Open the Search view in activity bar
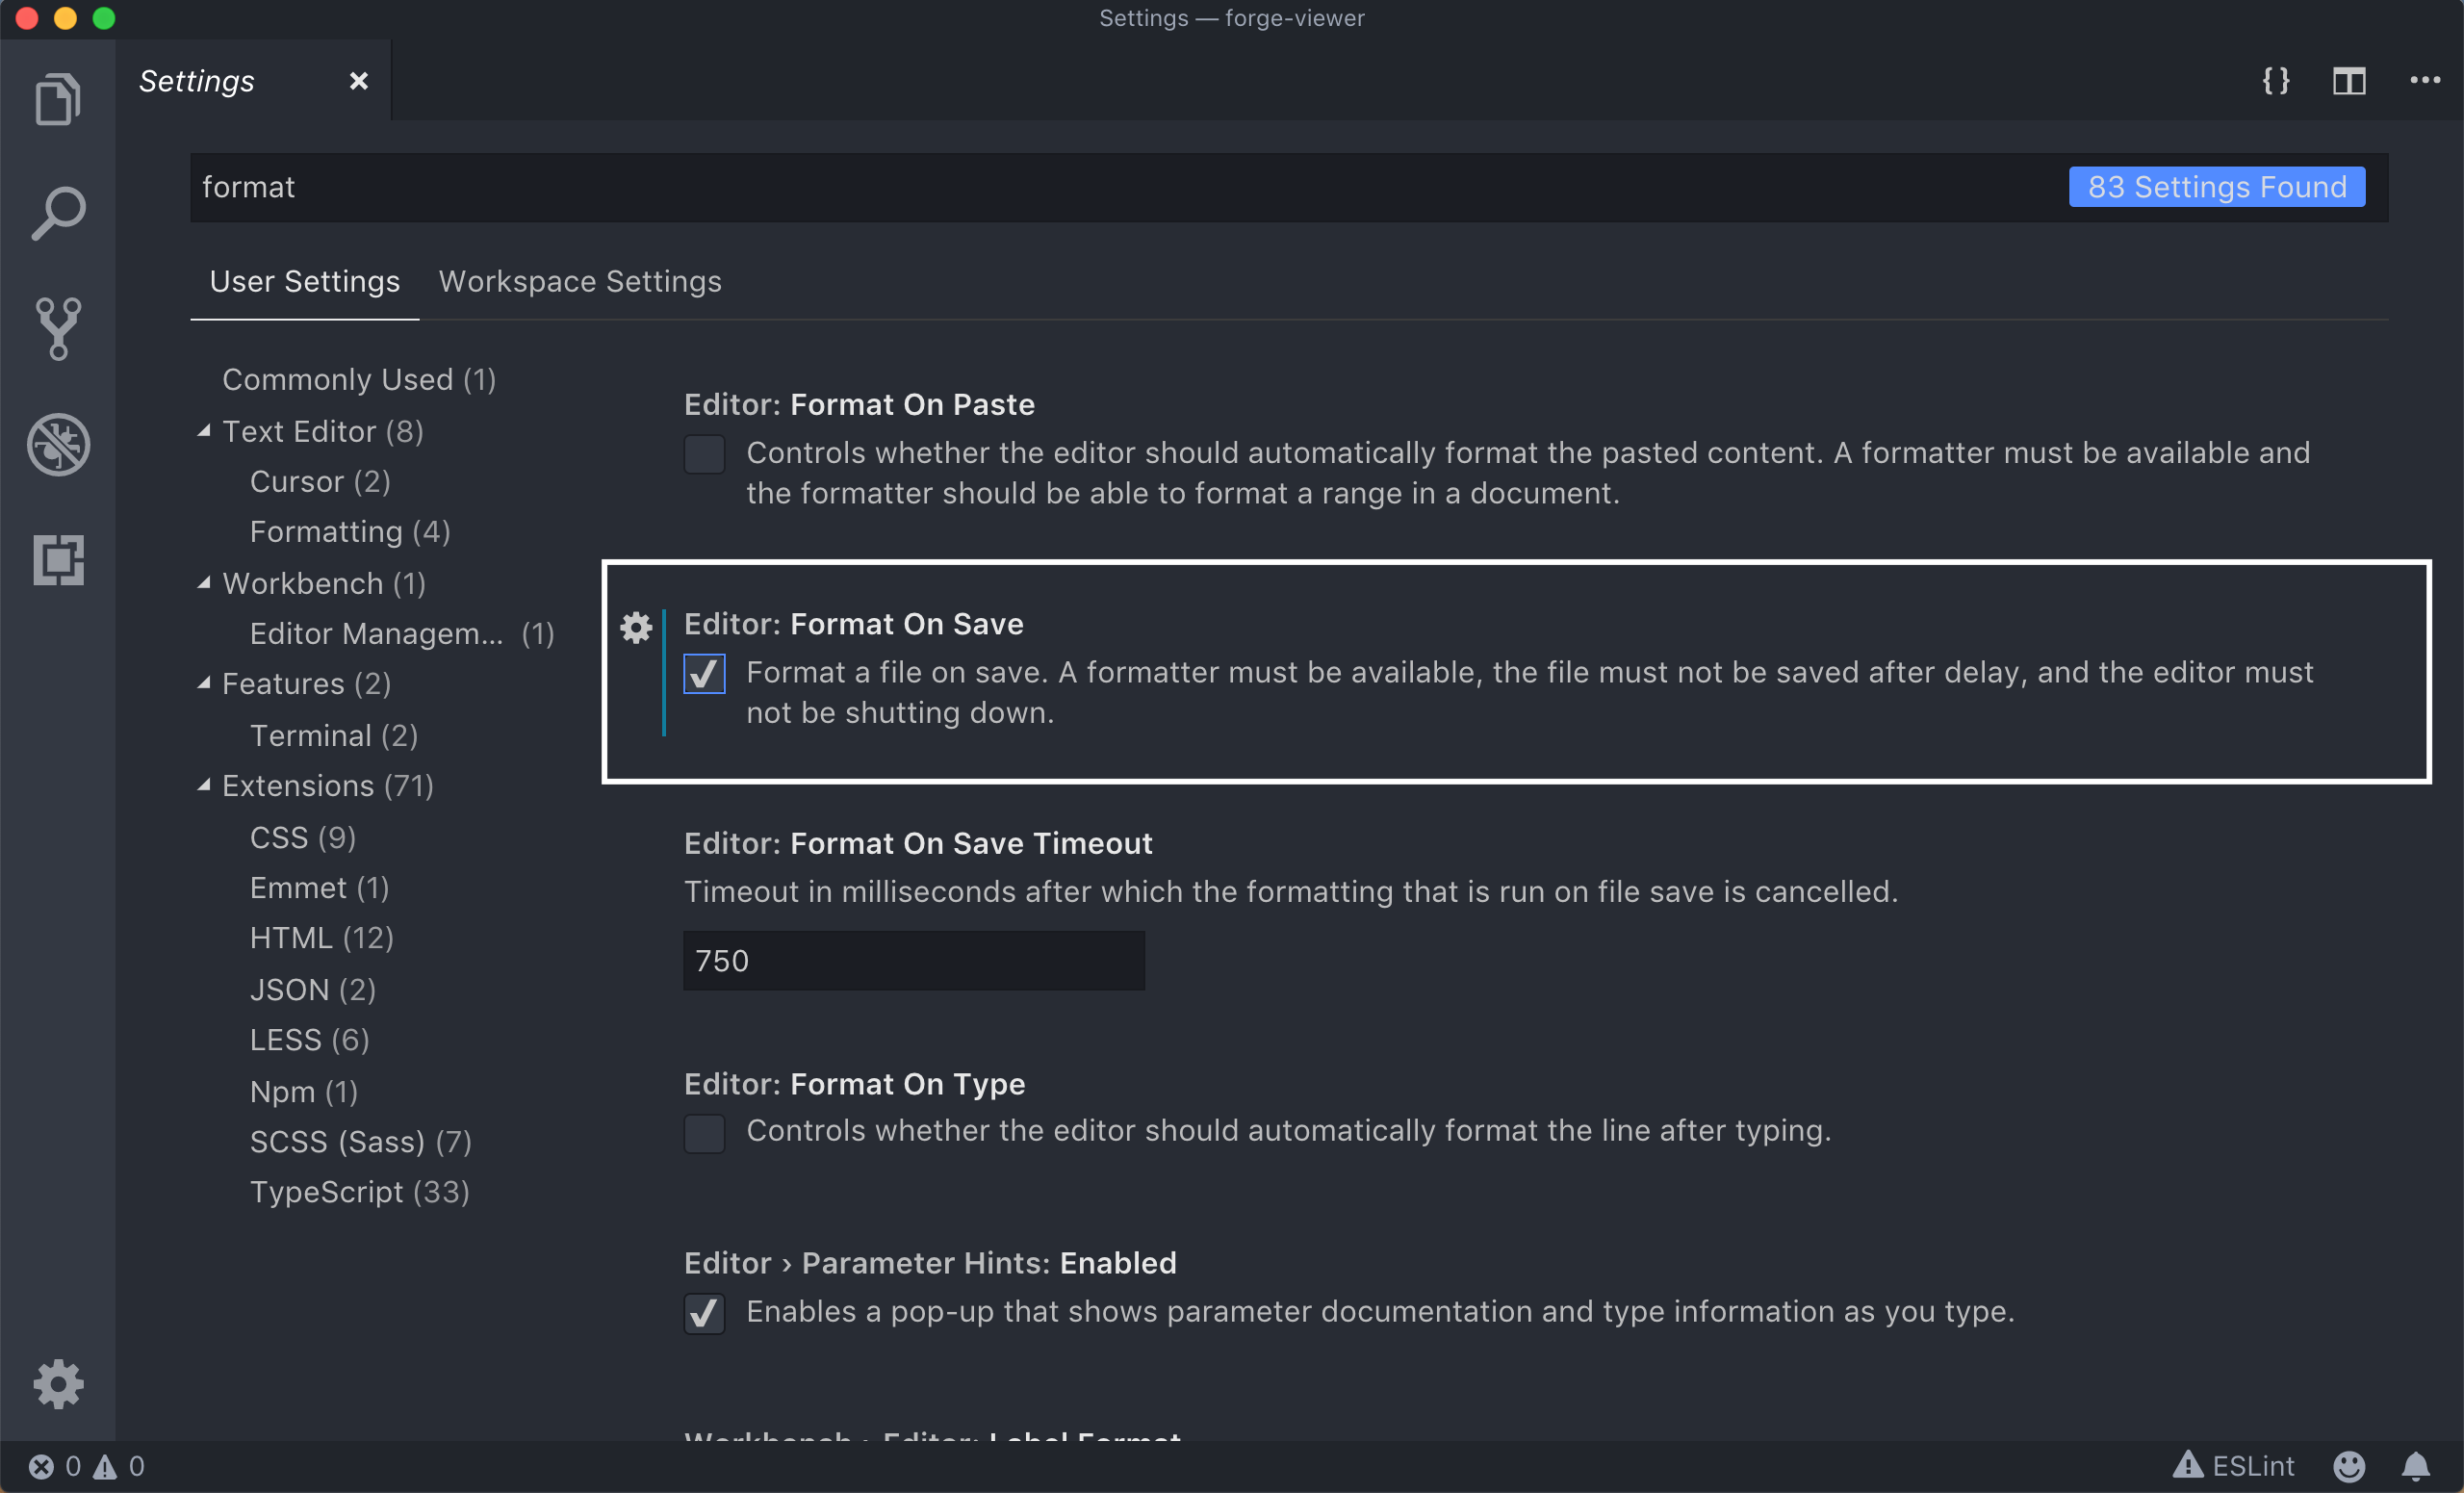Image resolution: width=2464 pixels, height=1493 pixels. pyautogui.click(x=57, y=213)
